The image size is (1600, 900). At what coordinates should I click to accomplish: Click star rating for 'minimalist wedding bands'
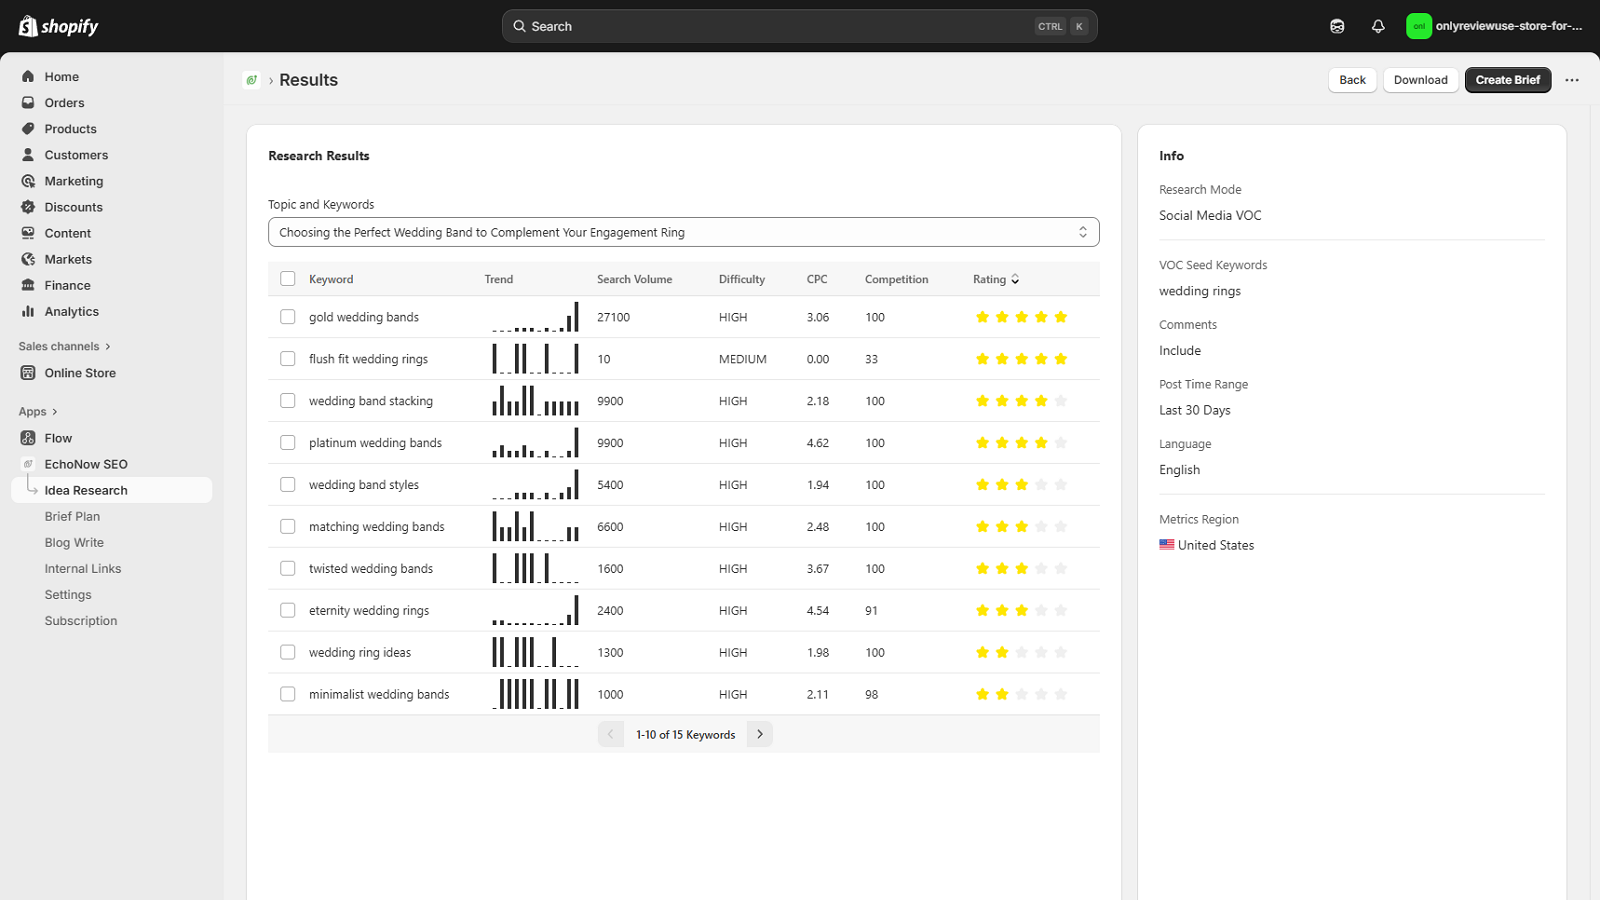pyautogui.click(x=1021, y=694)
